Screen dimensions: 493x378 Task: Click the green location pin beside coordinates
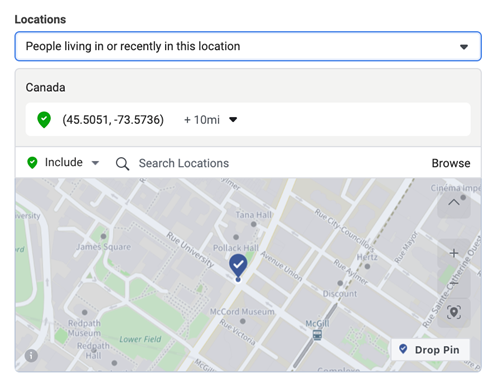[44, 120]
